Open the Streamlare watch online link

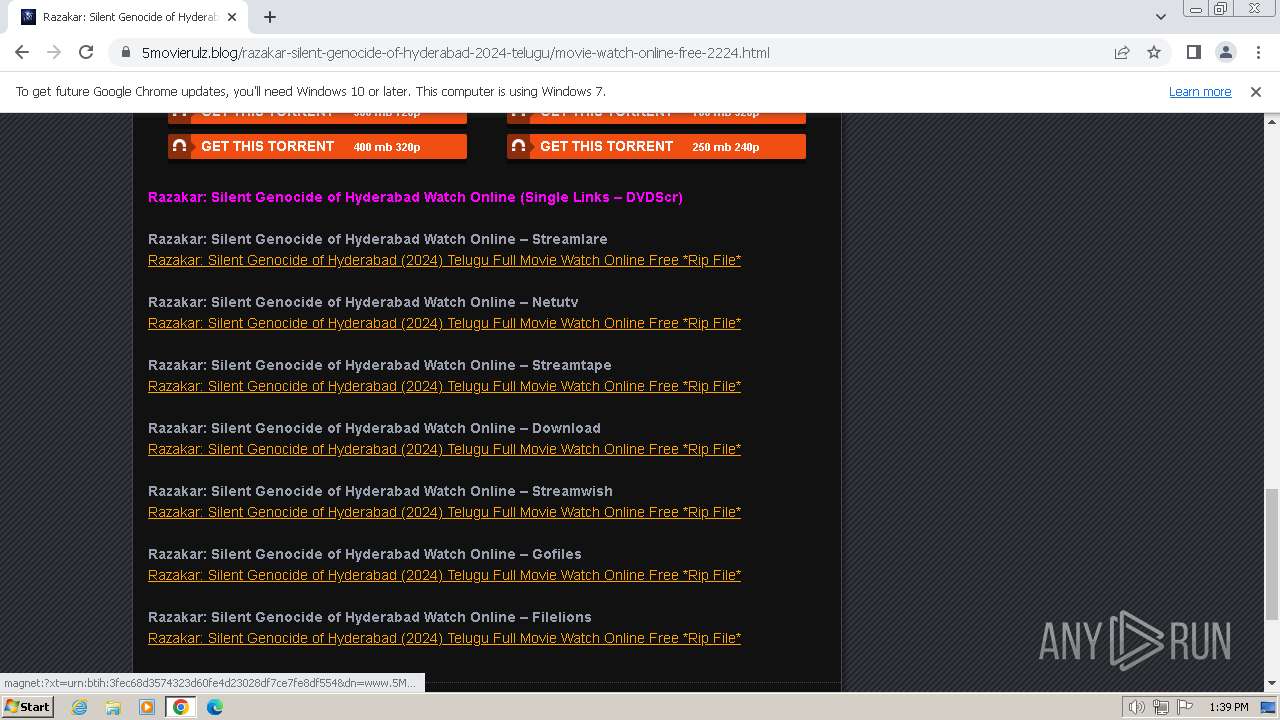444,260
